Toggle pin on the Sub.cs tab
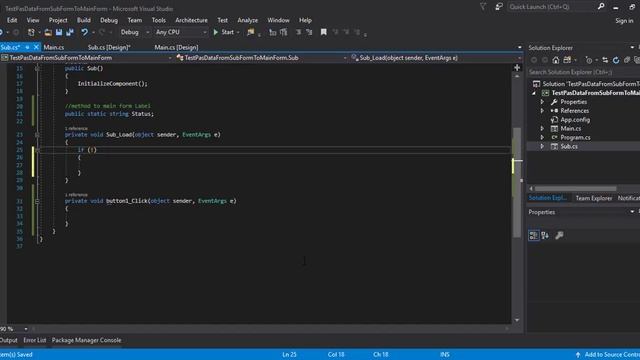Viewport: 640px width, 360px height. pyautogui.click(x=27, y=47)
